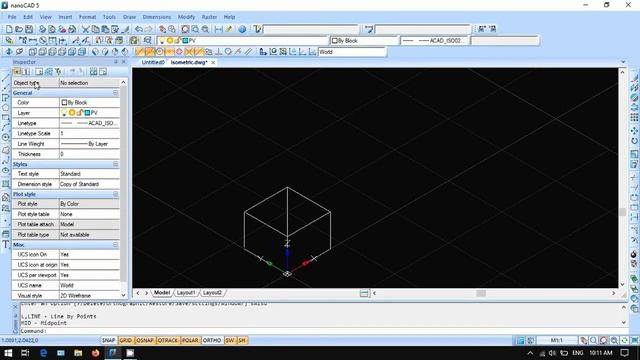This screenshot has width=640, height=360.
Task: Select the Arc tool in left toolbar
Action: 5,127
